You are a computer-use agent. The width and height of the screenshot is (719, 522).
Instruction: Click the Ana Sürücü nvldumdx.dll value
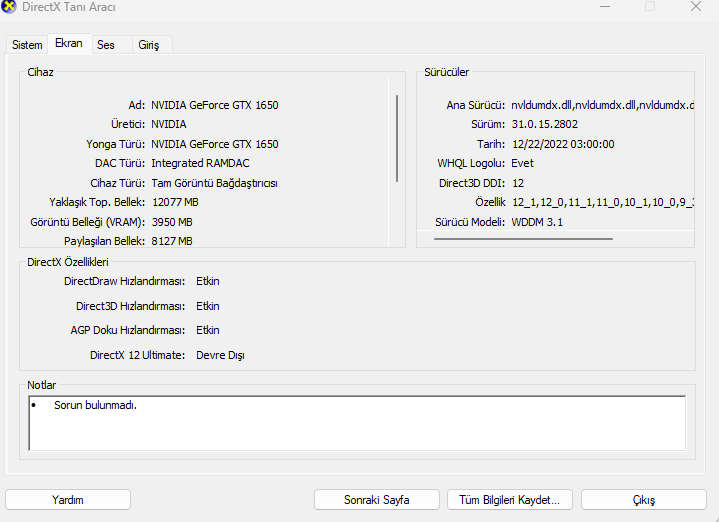(x=602, y=105)
